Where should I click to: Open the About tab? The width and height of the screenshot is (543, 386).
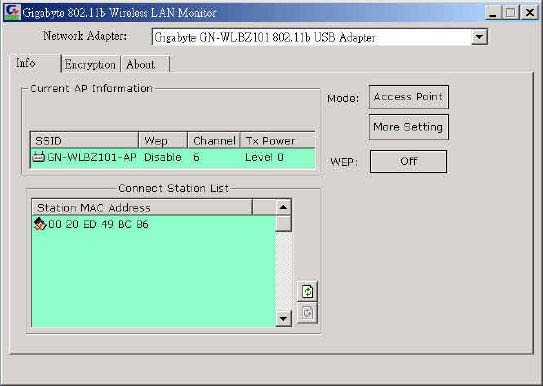(x=145, y=64)
